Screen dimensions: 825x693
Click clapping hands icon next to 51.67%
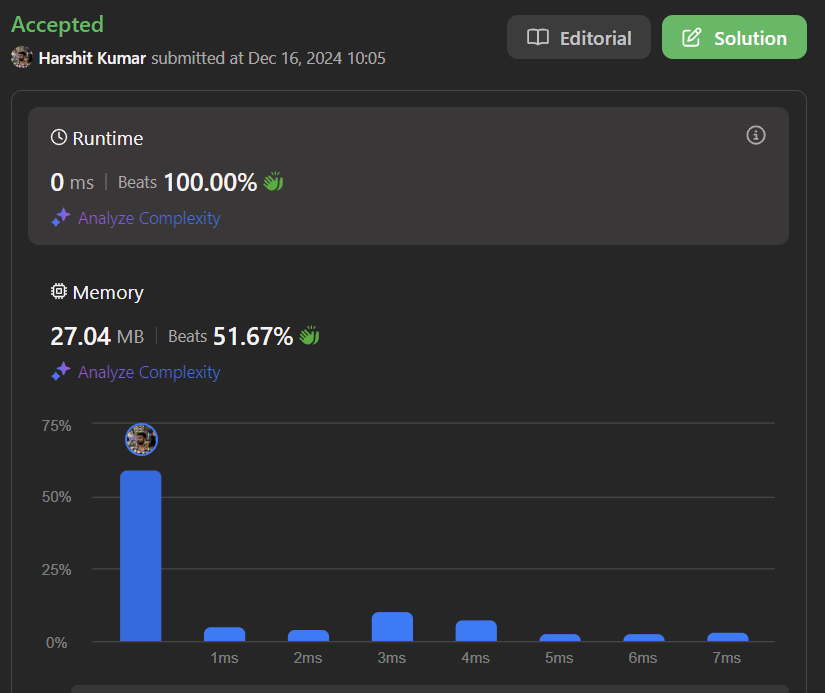click(x=308, y=336)
